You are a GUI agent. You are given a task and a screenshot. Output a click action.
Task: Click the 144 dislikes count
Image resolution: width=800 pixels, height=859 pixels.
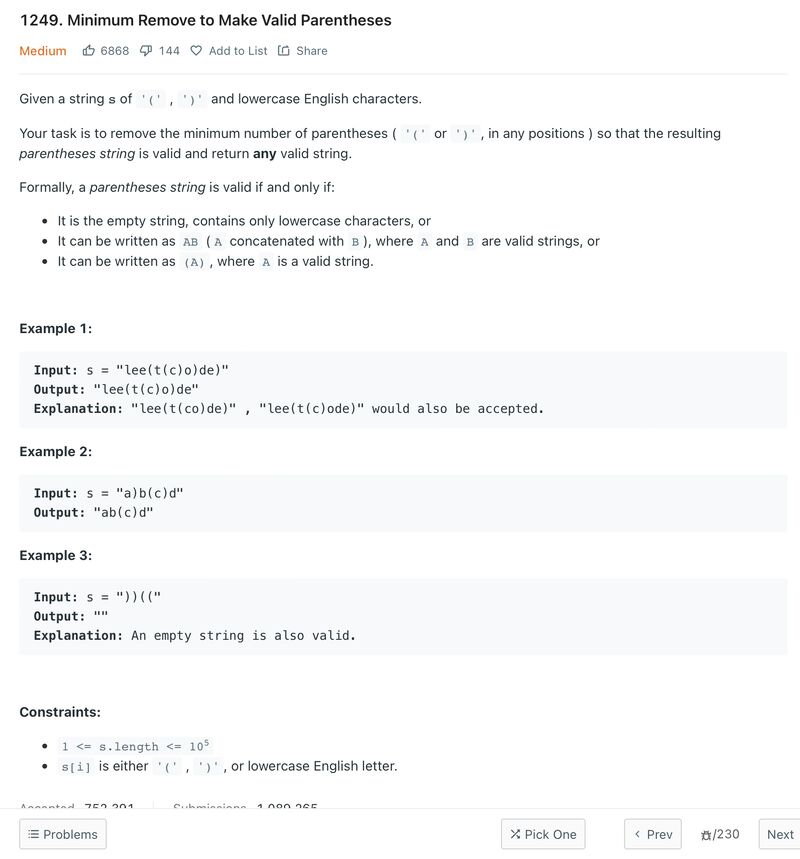click(169, 51)
